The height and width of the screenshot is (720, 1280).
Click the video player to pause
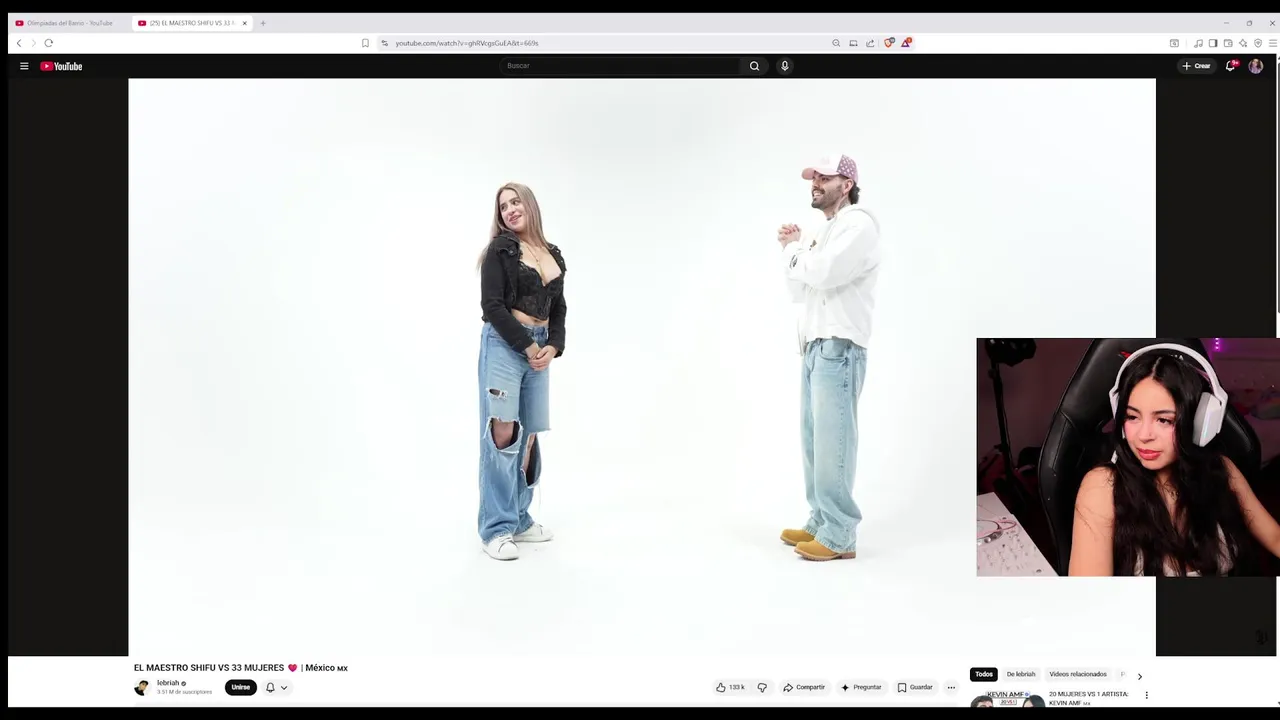pos(642,367)
